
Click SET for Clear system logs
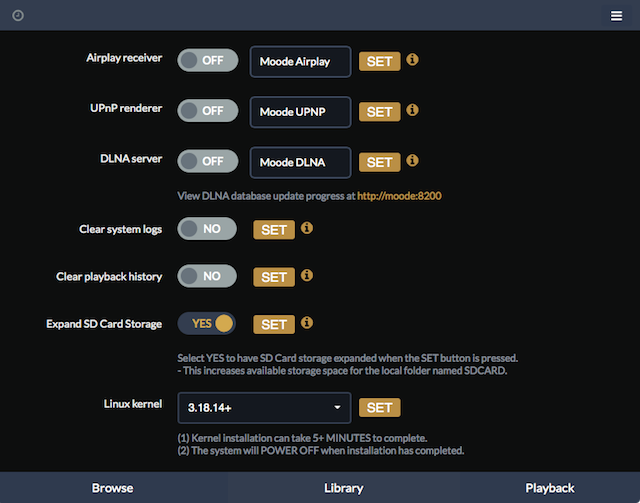tap(274, 230)
